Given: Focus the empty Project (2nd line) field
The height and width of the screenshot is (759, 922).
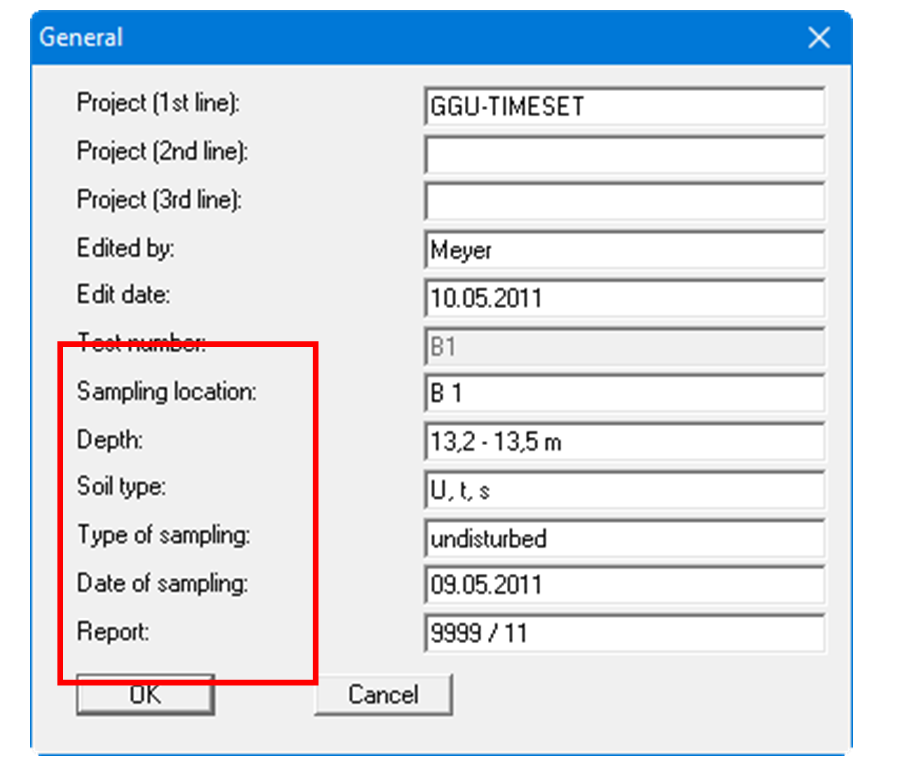Looking at the screenshot, I should pyautogui.click(x=624, y=155).
